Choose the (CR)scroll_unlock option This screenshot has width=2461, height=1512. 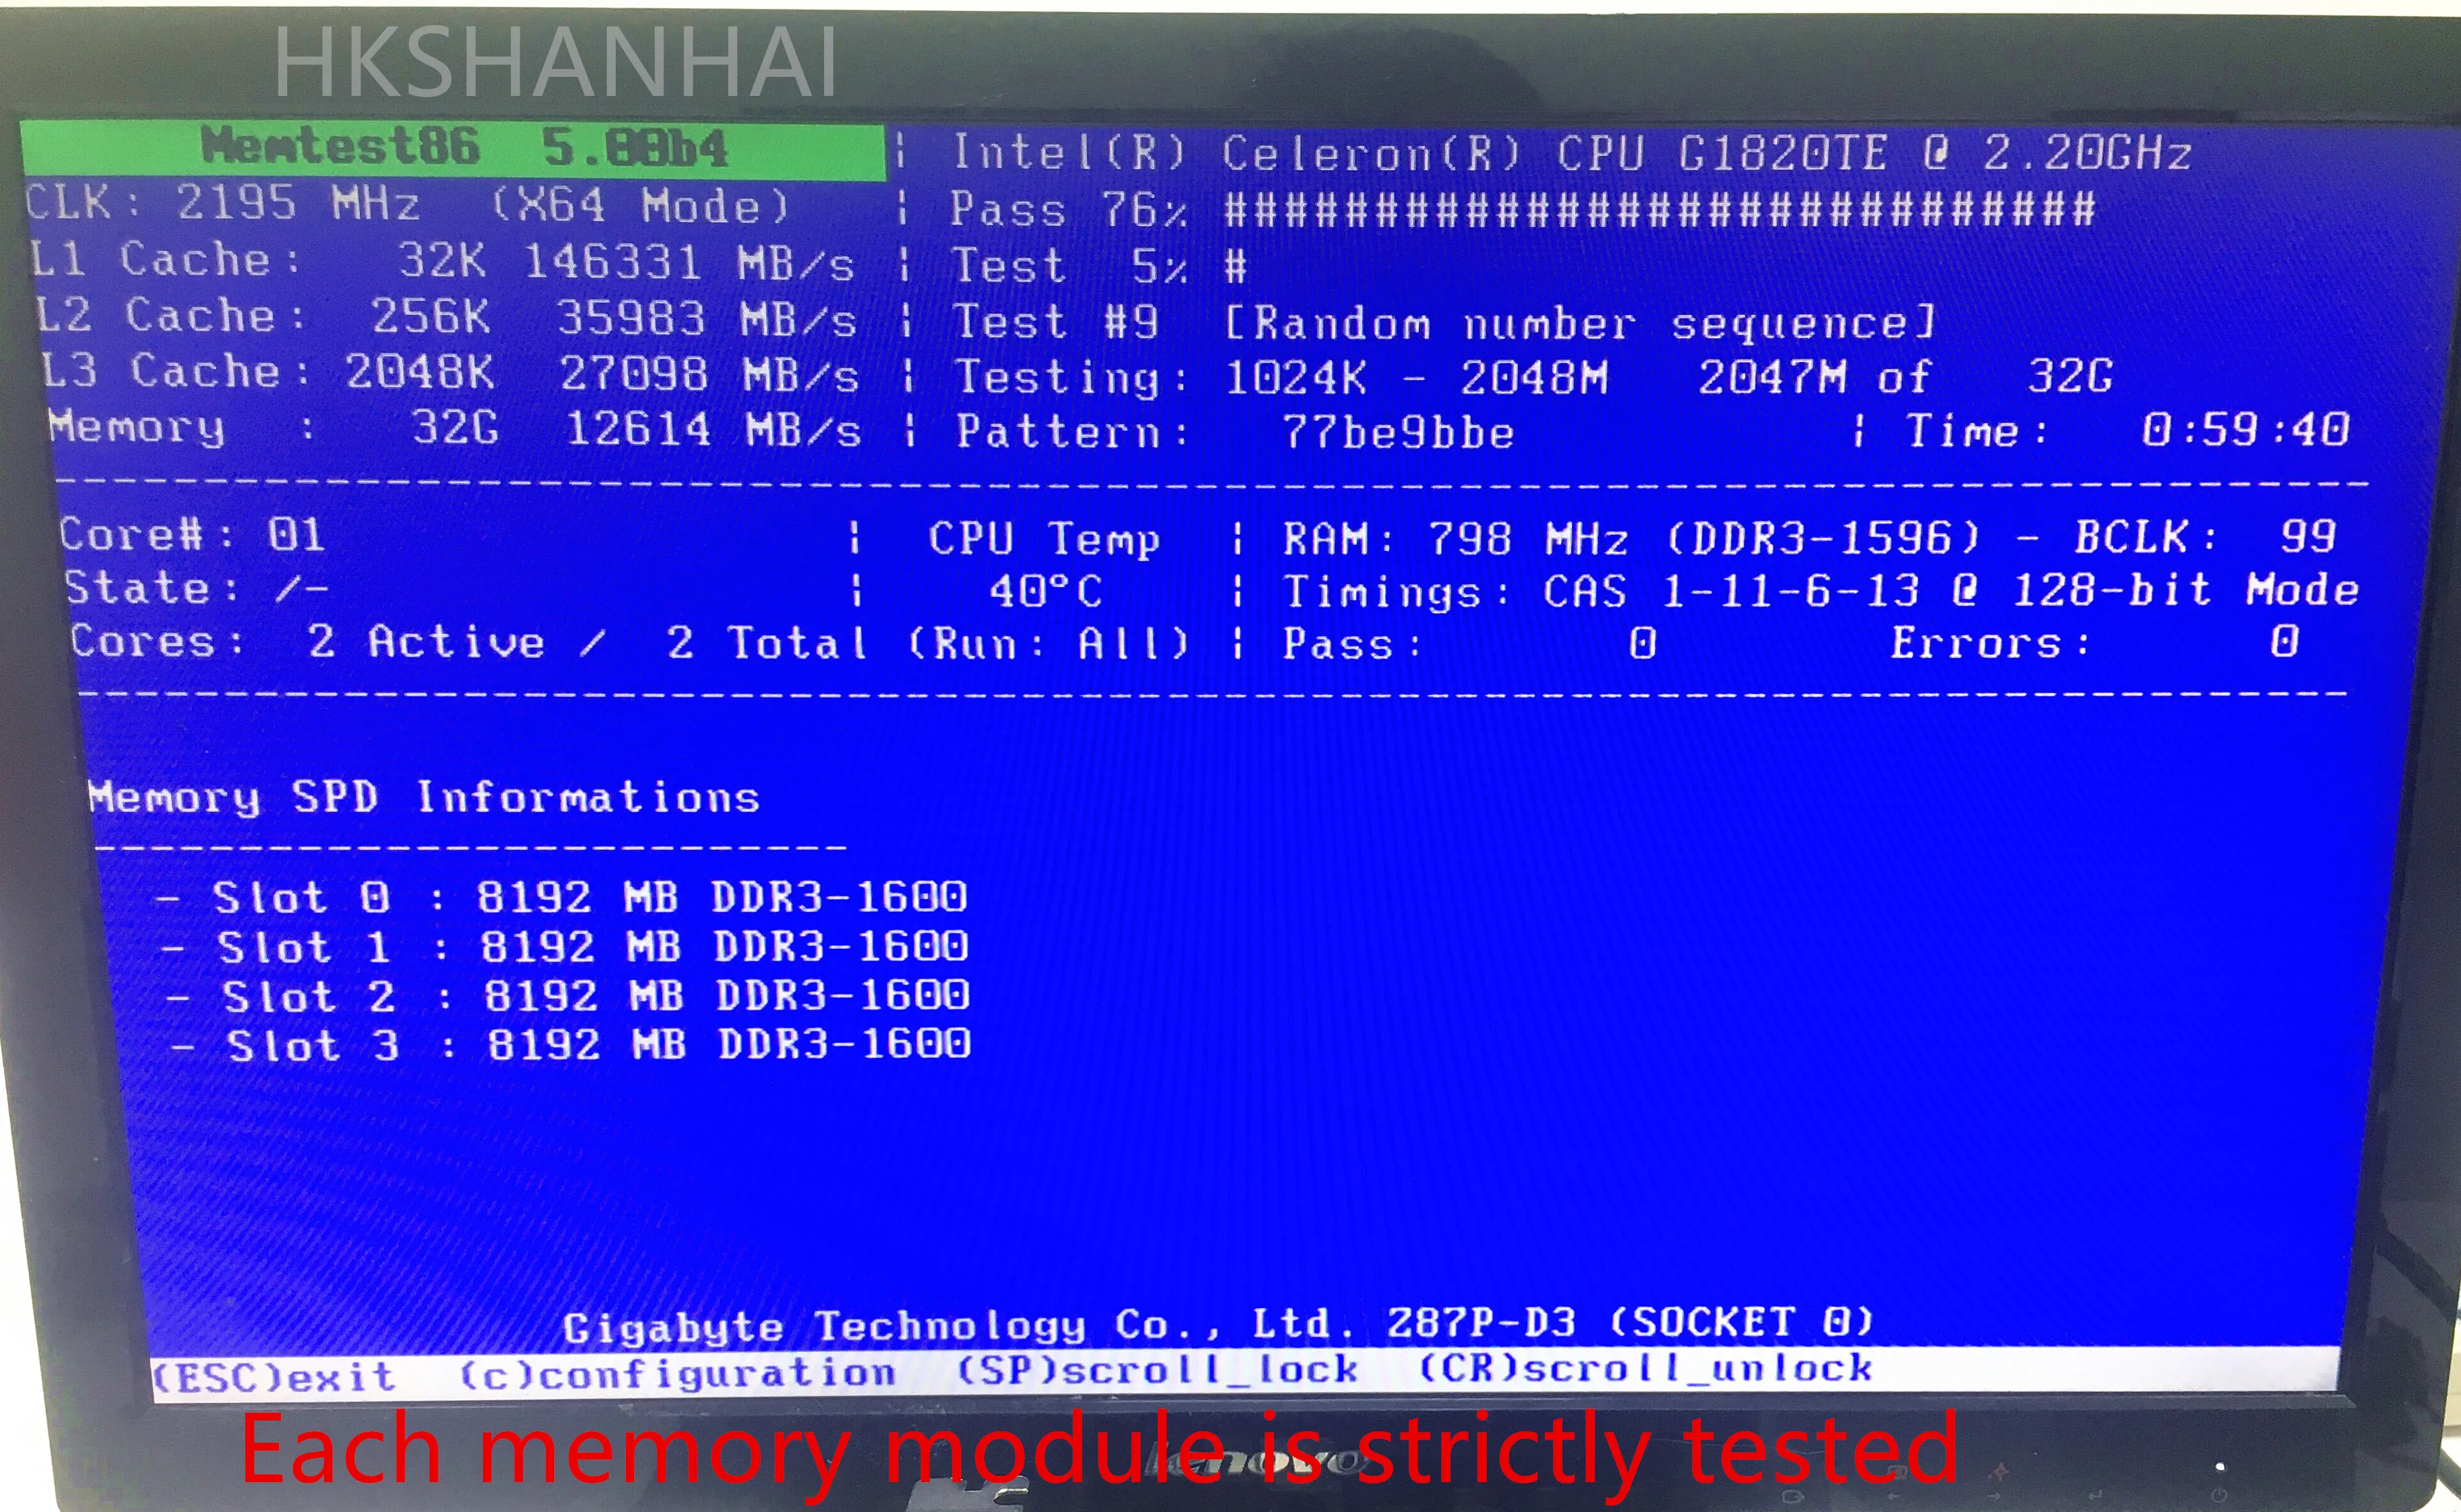(1645, 1367)
